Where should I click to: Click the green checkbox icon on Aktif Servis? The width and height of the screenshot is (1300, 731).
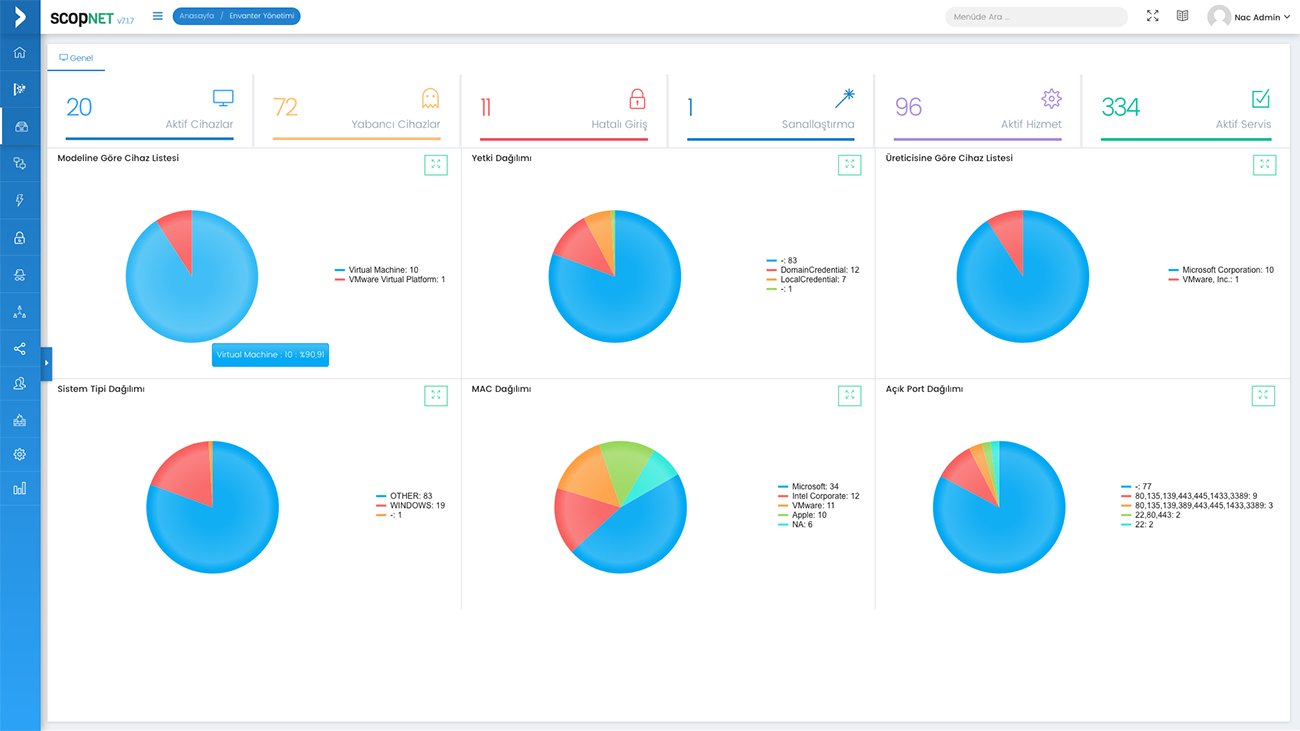point(1261,98)
